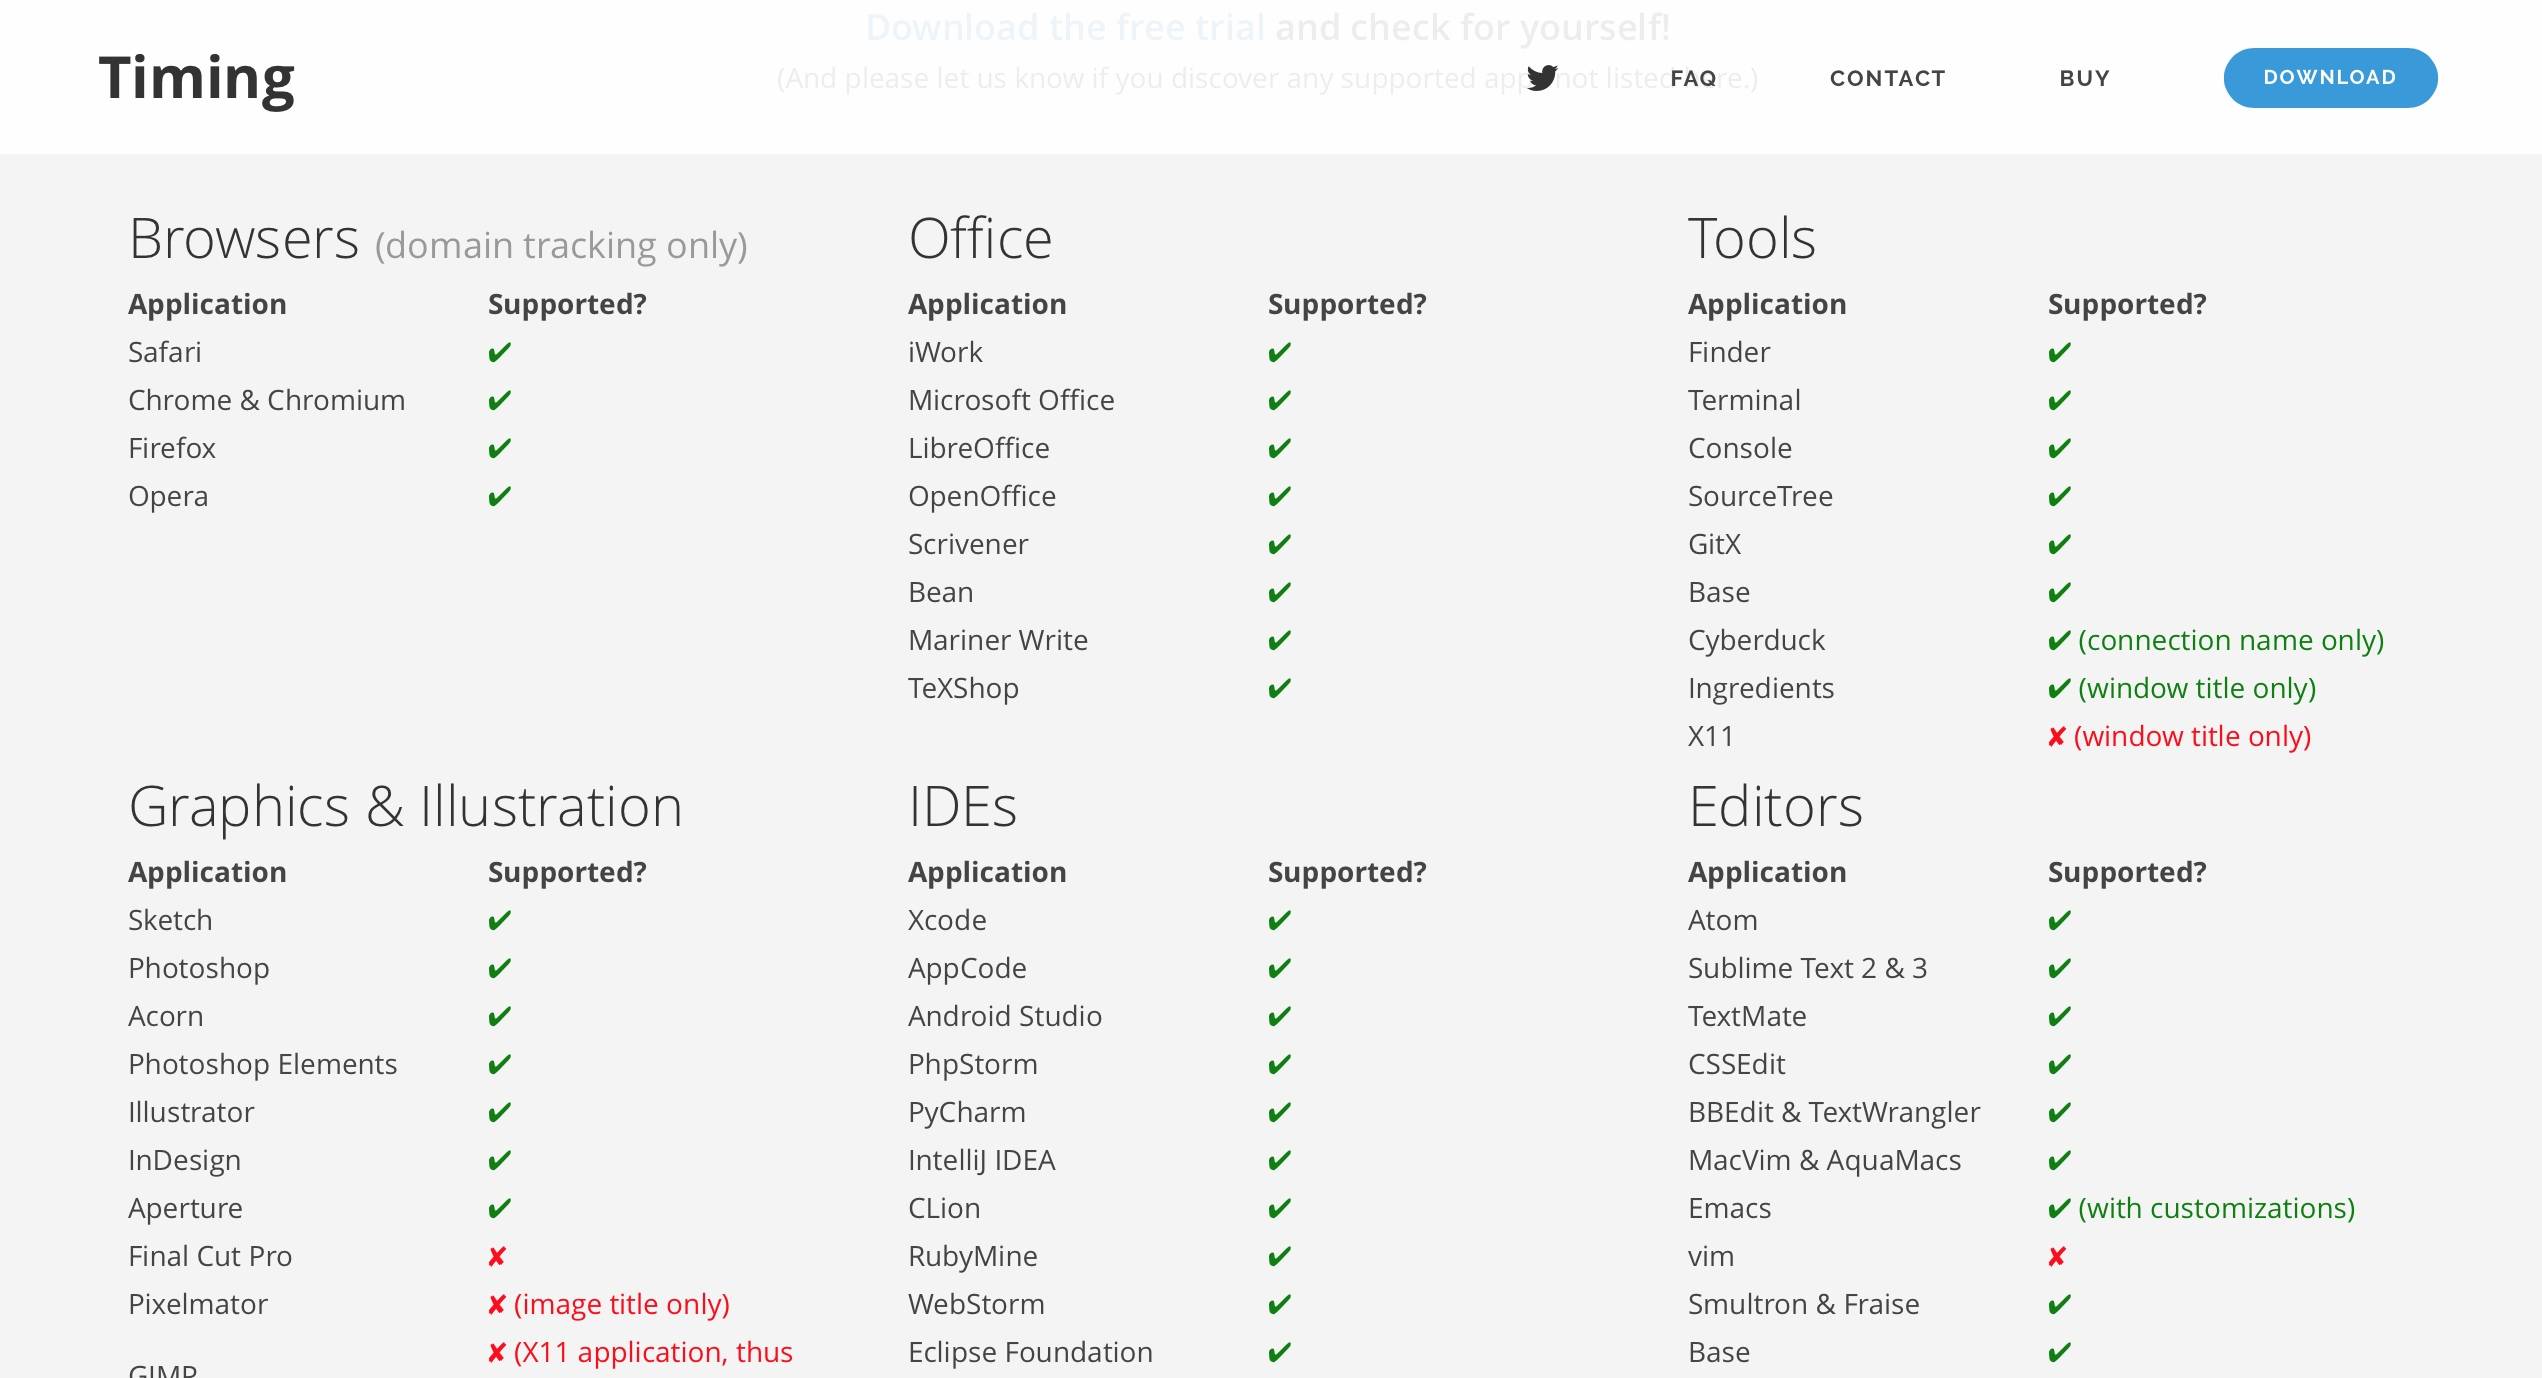Click the X11 entry in Tools
Image resolution: width=2542 pixels, height=1378 pixels.
[x=1710, y=736]
